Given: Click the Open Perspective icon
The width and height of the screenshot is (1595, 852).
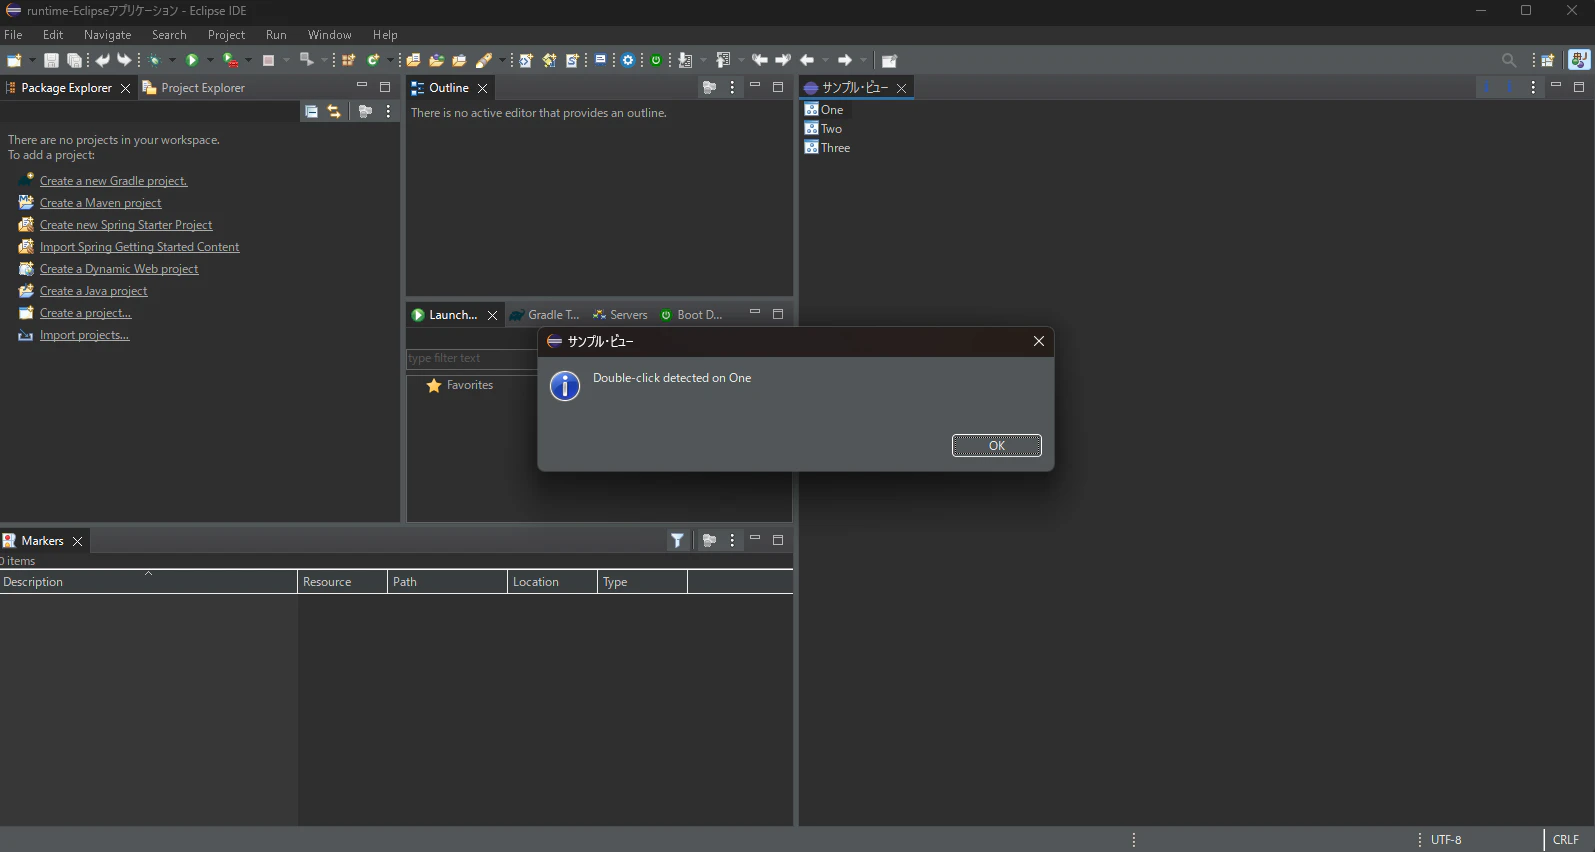Looking at the screenshot, I should [1548, 61].
